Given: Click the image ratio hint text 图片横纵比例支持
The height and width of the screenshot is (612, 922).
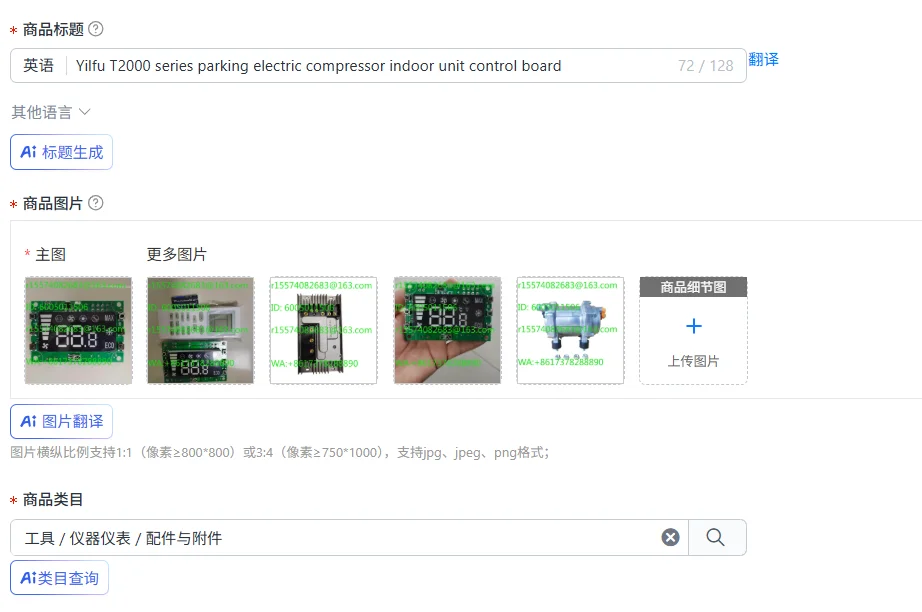Looking at the screenshot, I should [x=280, y=452].
